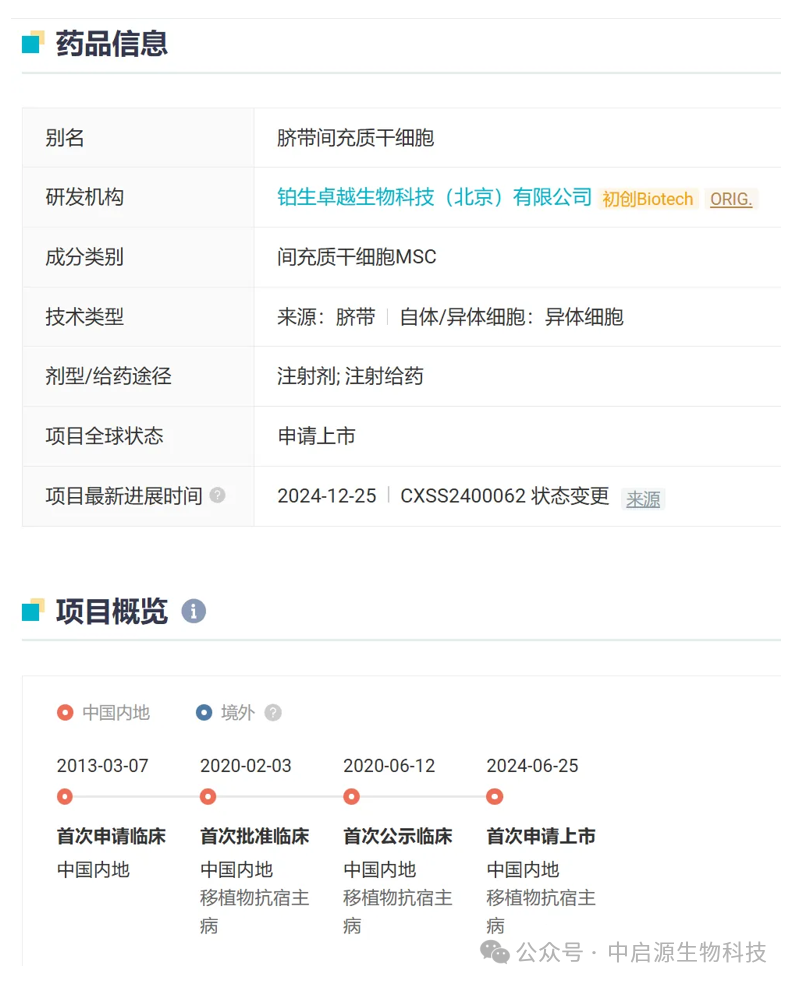Toggle the 中国内地 legend marker
The width and height of the screenshot is (792, 984).
point(65,713)
